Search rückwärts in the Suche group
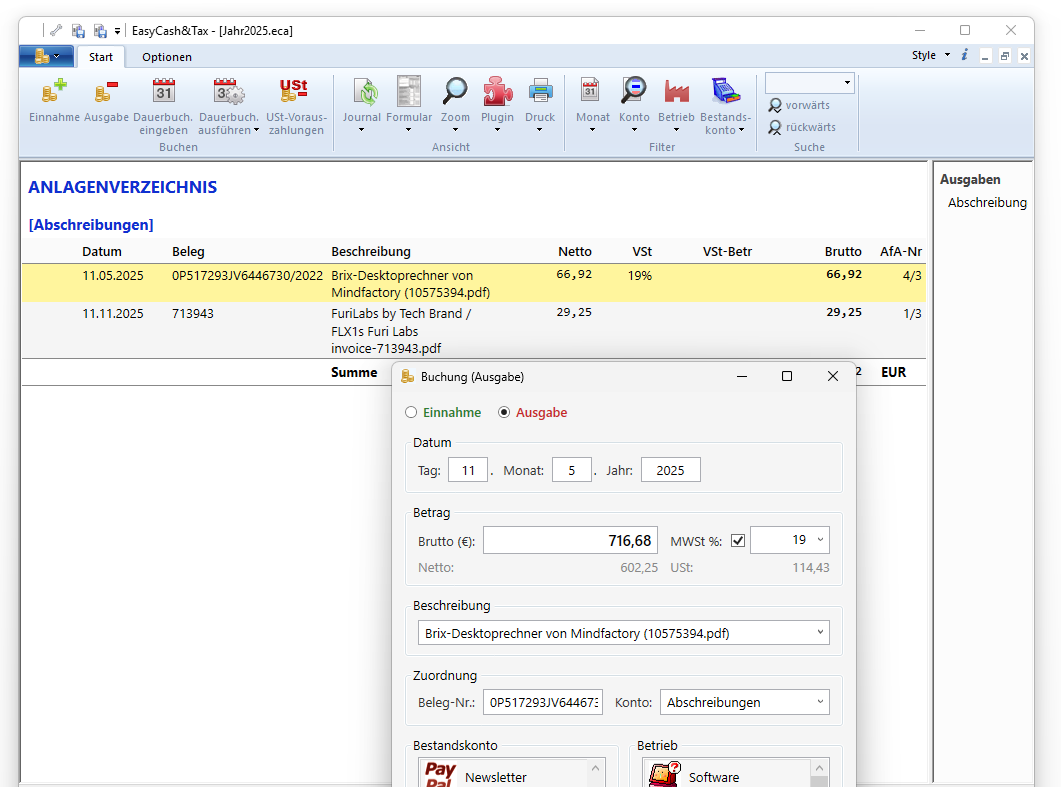 (802, 127)
